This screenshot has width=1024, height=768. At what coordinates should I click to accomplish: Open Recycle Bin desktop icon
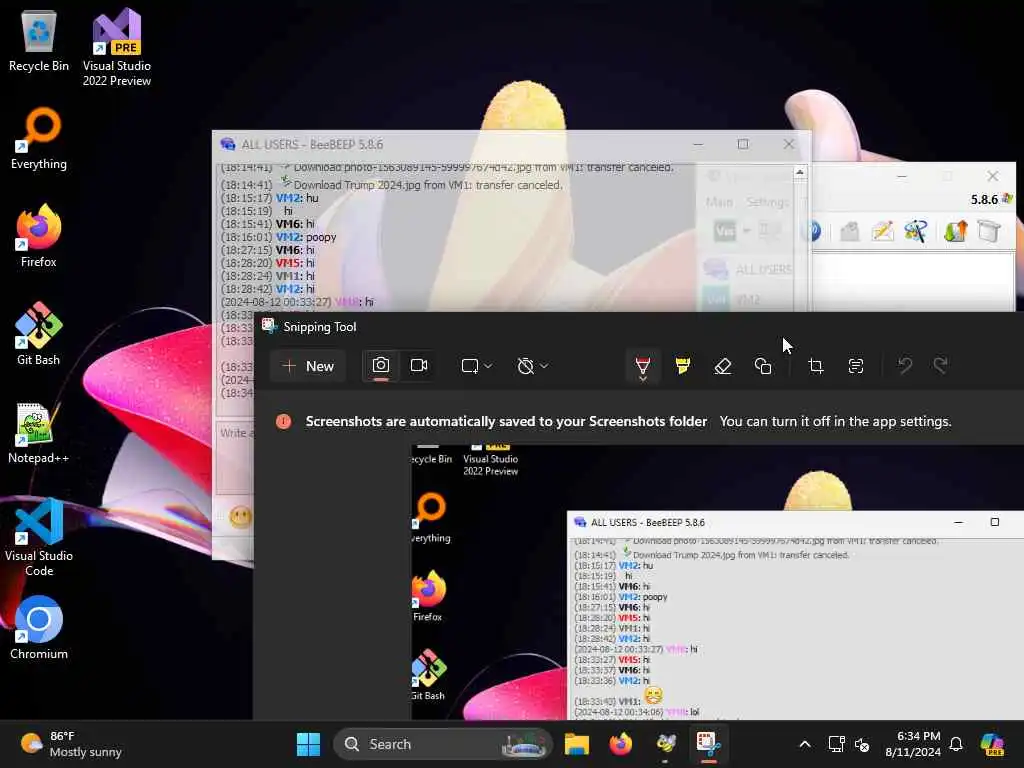pyautogui.click(x=39, y=40)
